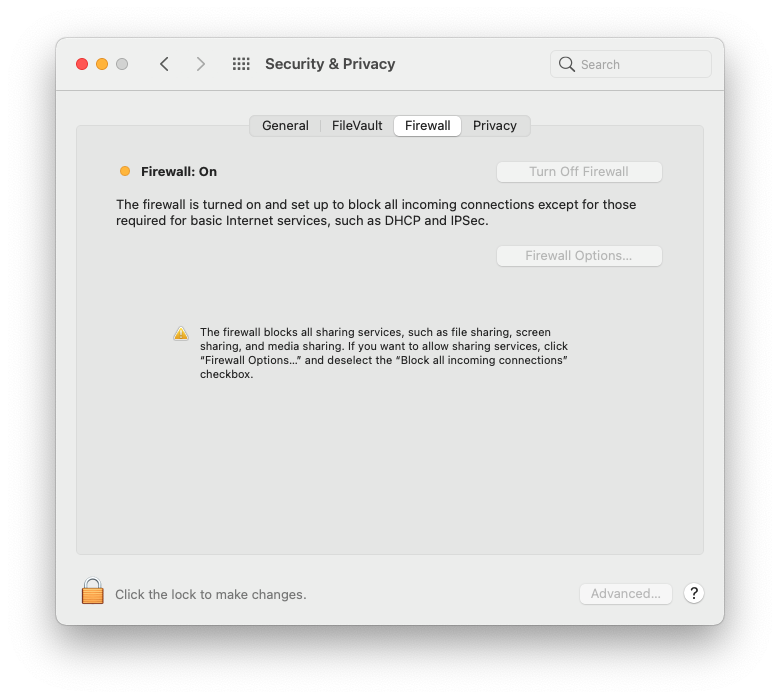Focus the Search input field
This screenshot has width=780, height=699.
pos(630,64)
